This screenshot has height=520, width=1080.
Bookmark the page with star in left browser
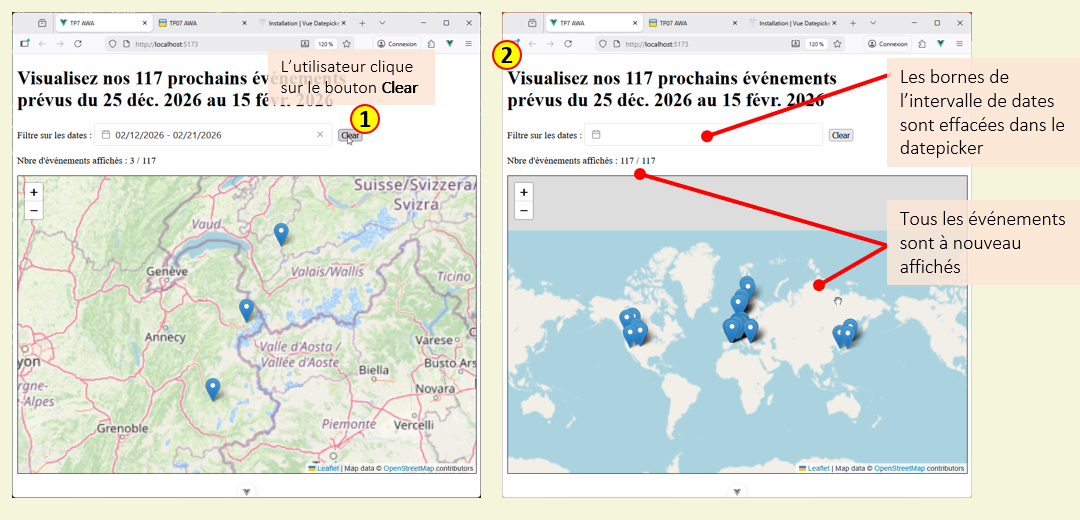(x=347, y=44)
